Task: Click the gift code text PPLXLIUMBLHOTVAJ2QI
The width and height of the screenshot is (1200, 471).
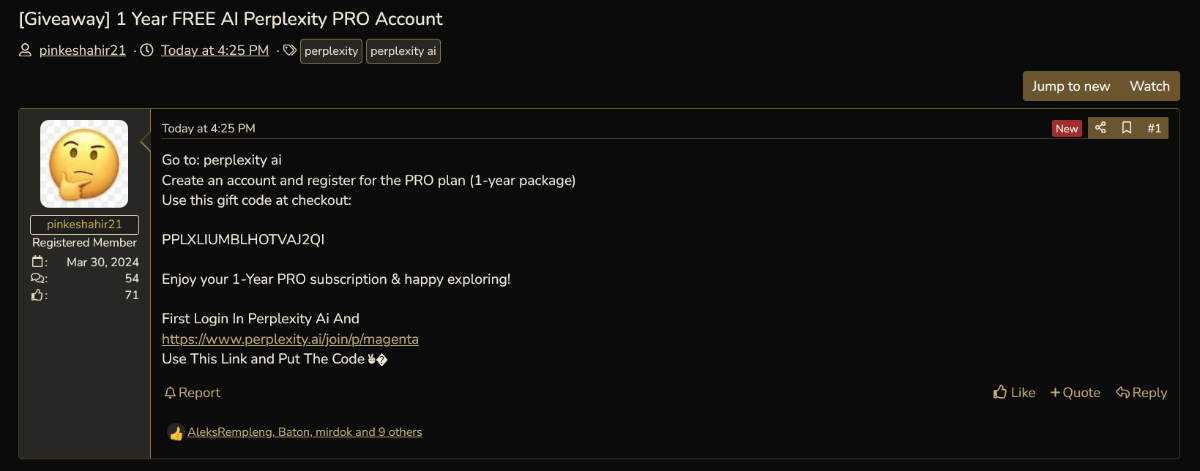Action: pyautogui.click(x=243, y=240)
